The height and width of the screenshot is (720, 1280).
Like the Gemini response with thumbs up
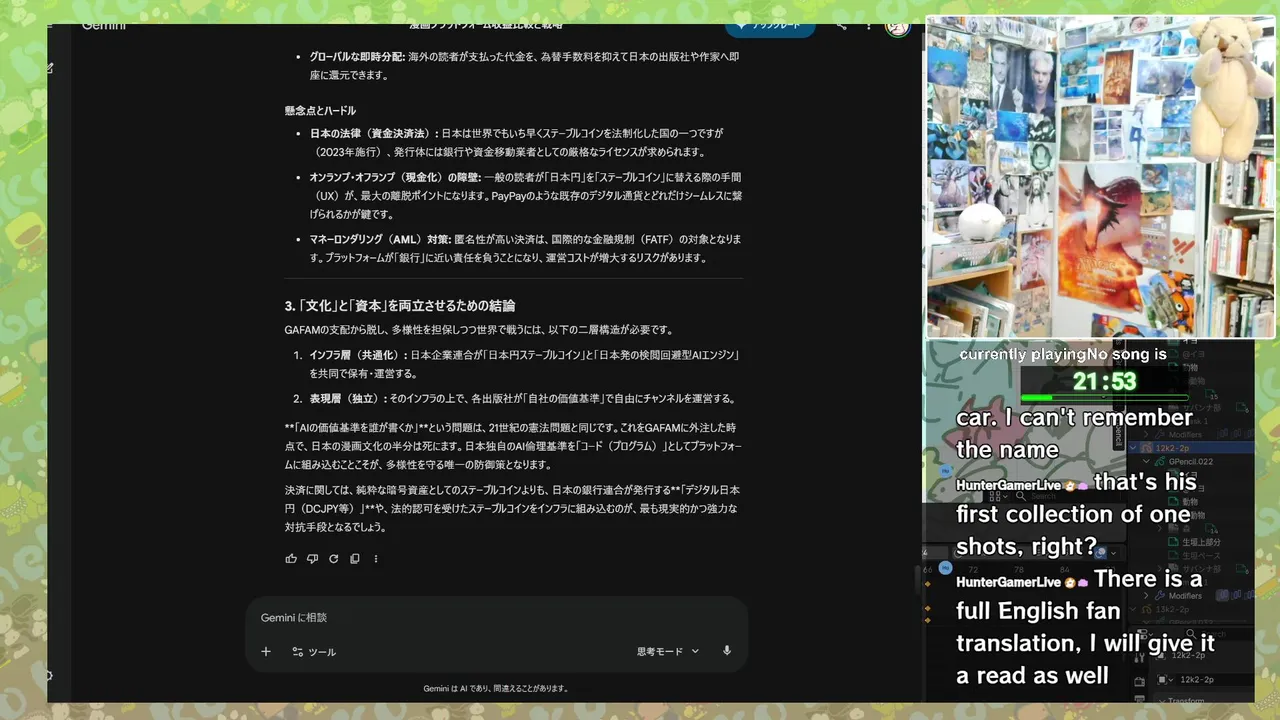click(291, 559)
